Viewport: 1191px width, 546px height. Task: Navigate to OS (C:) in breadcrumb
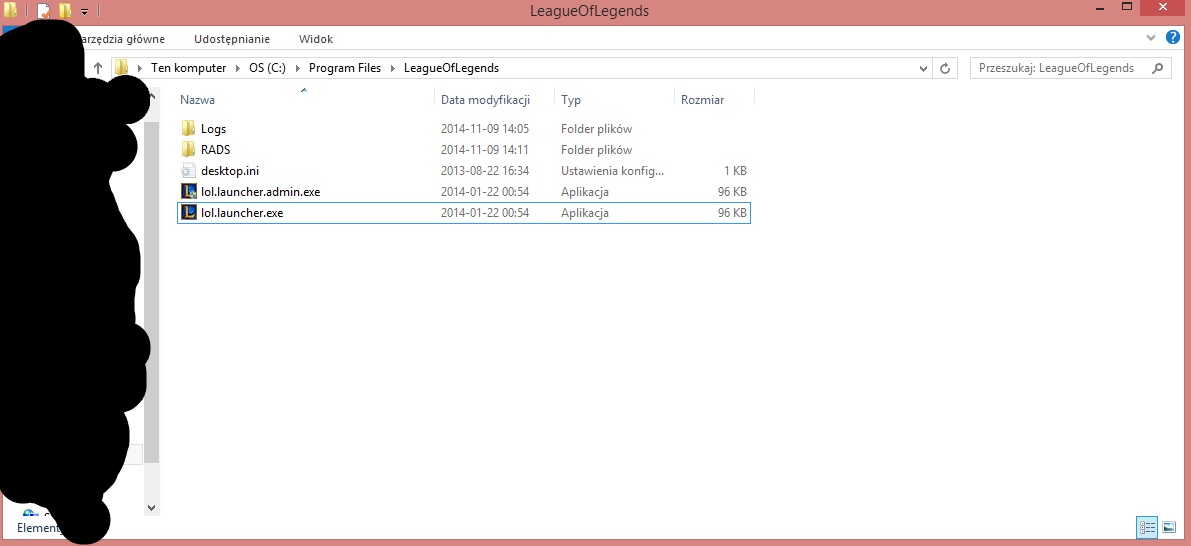(267, 68)
